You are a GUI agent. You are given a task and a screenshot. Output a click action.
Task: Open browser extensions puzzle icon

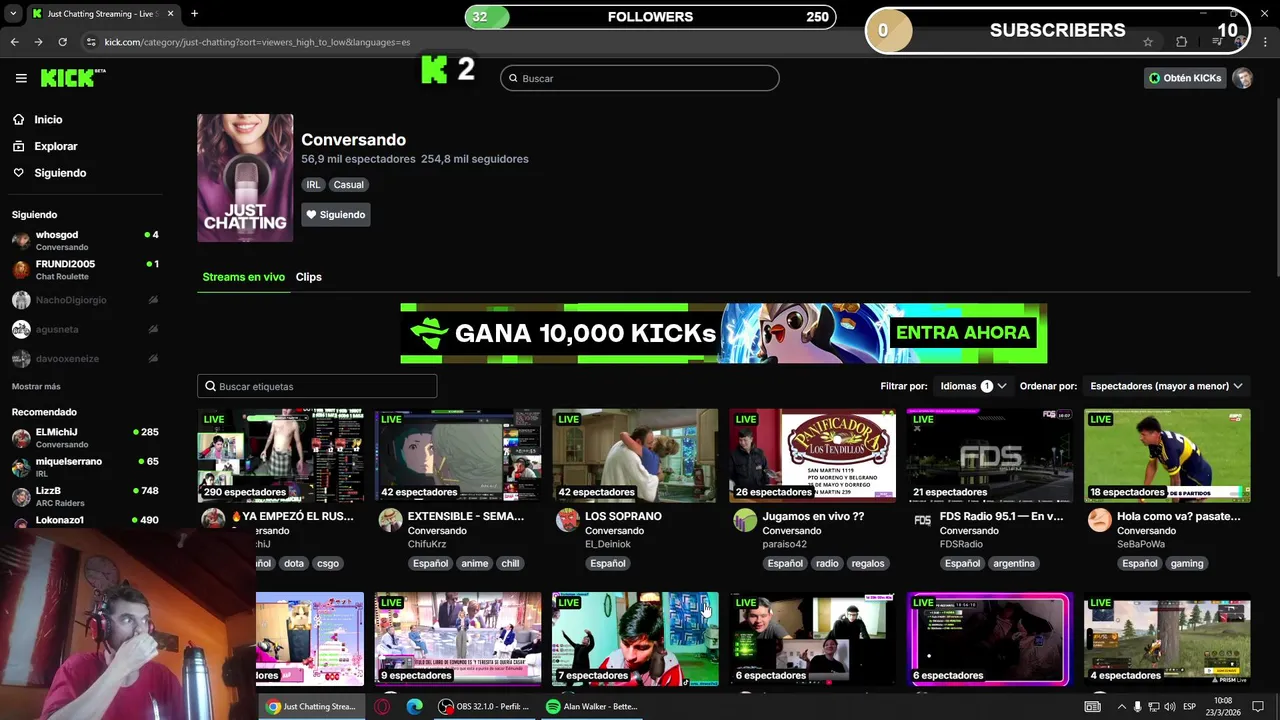[x=1181, y=42]
